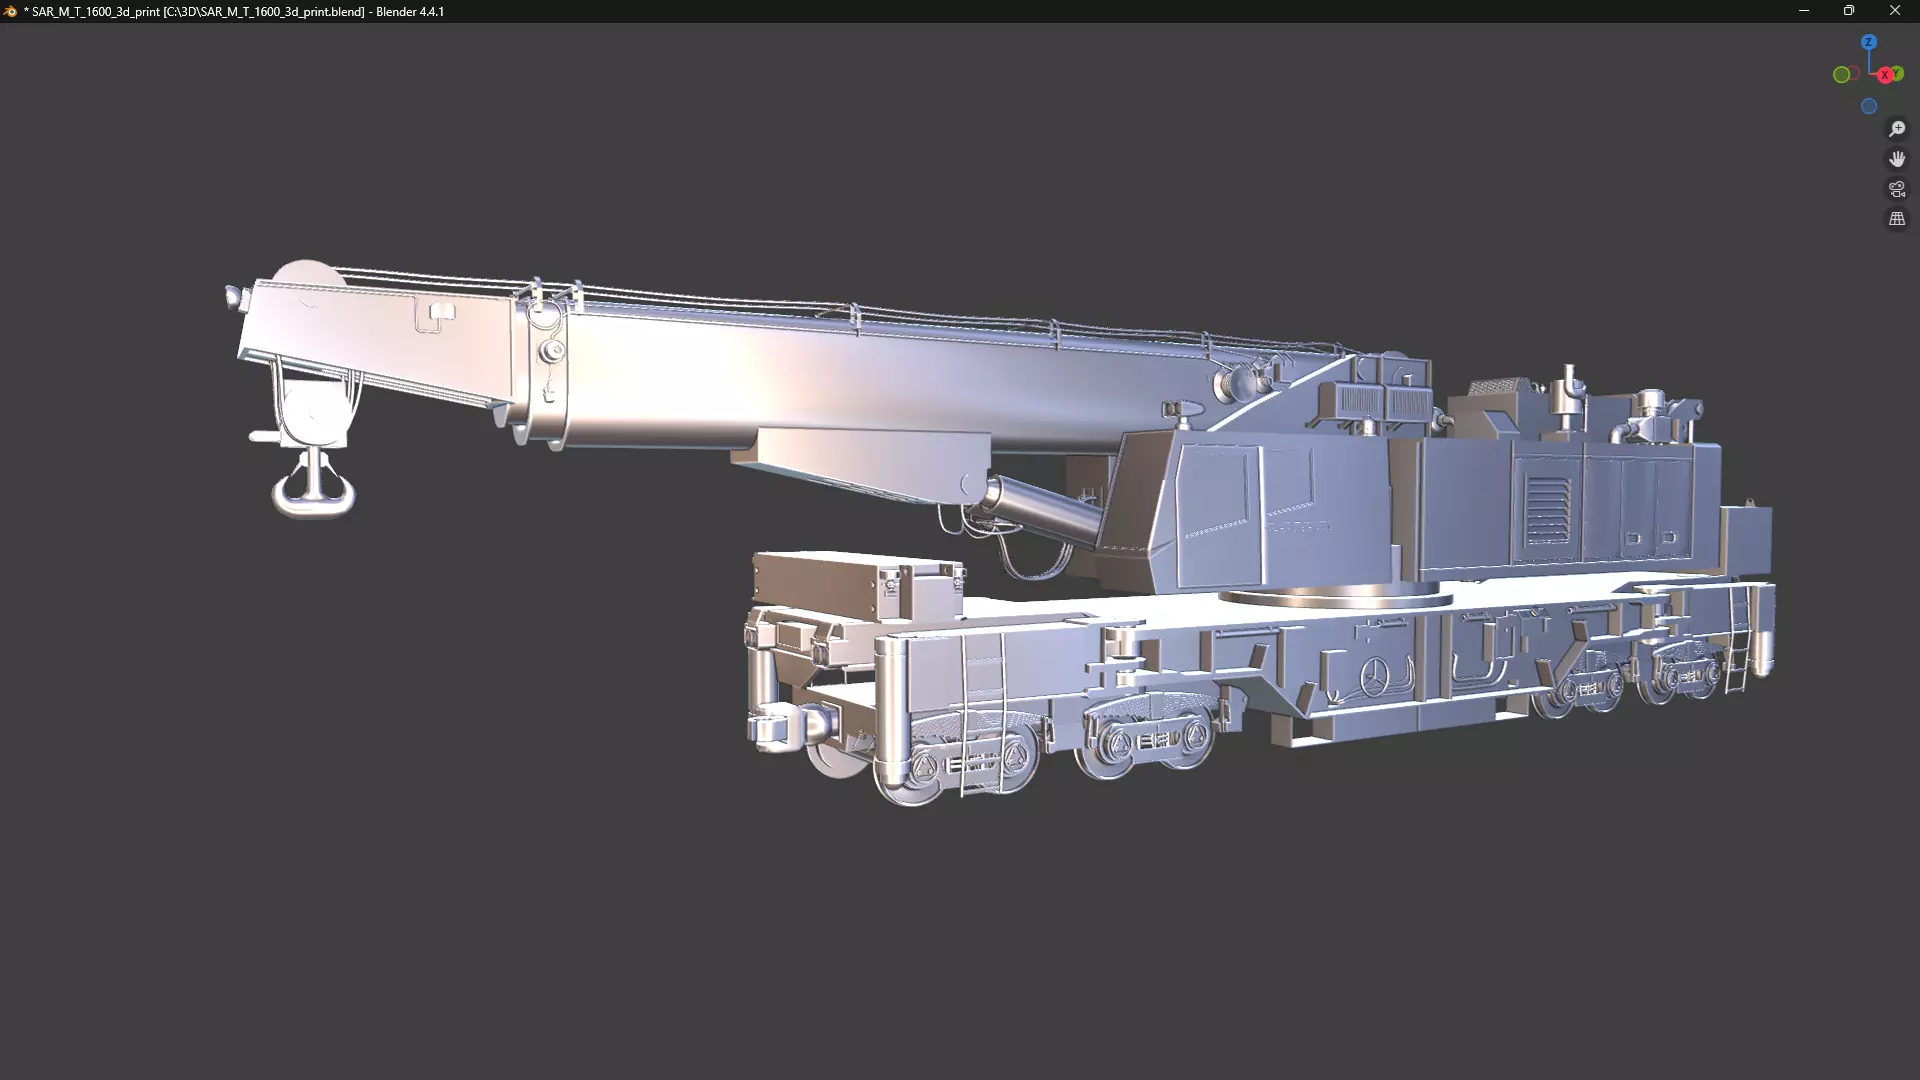Toggle perspective/orthographic grid button
The image size is (1920, 1080).
click(x=1897, y=219)
